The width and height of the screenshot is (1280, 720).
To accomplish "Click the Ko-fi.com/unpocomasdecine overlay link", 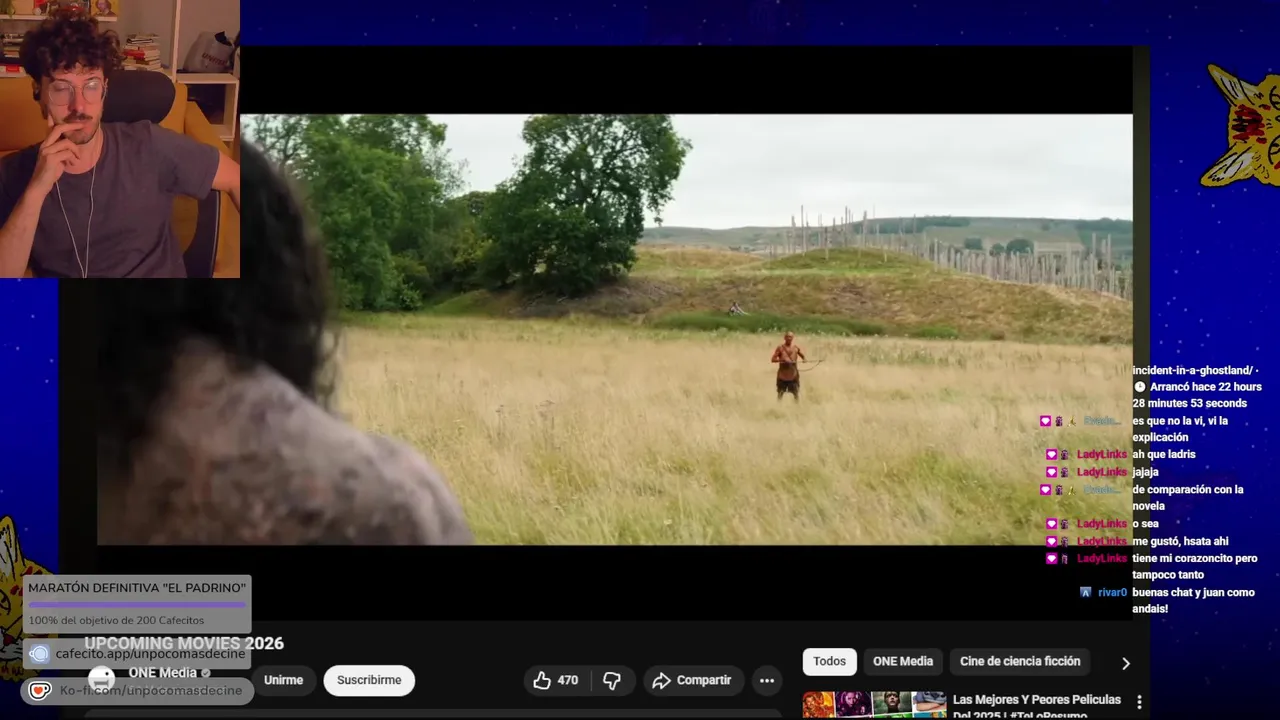I will click(x=150, y=691).
